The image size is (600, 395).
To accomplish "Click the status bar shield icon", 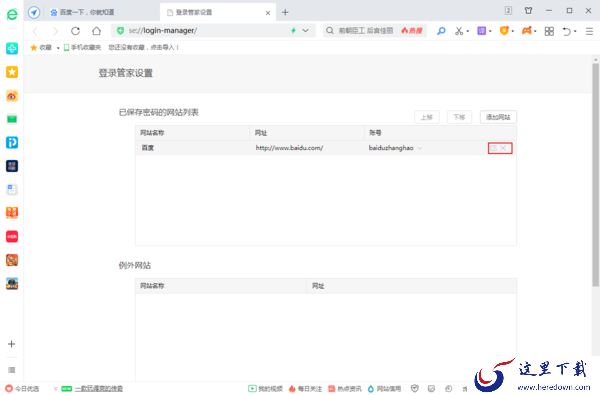I will pos(414,388).
